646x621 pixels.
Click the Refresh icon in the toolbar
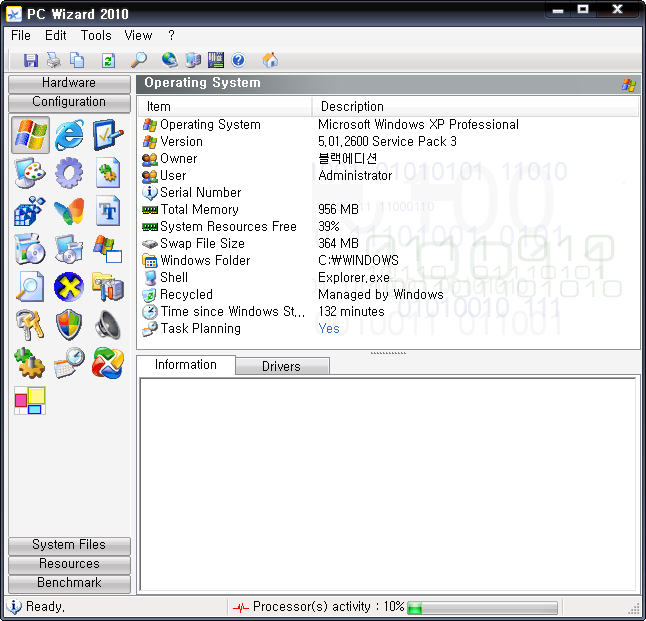(108, 61)
